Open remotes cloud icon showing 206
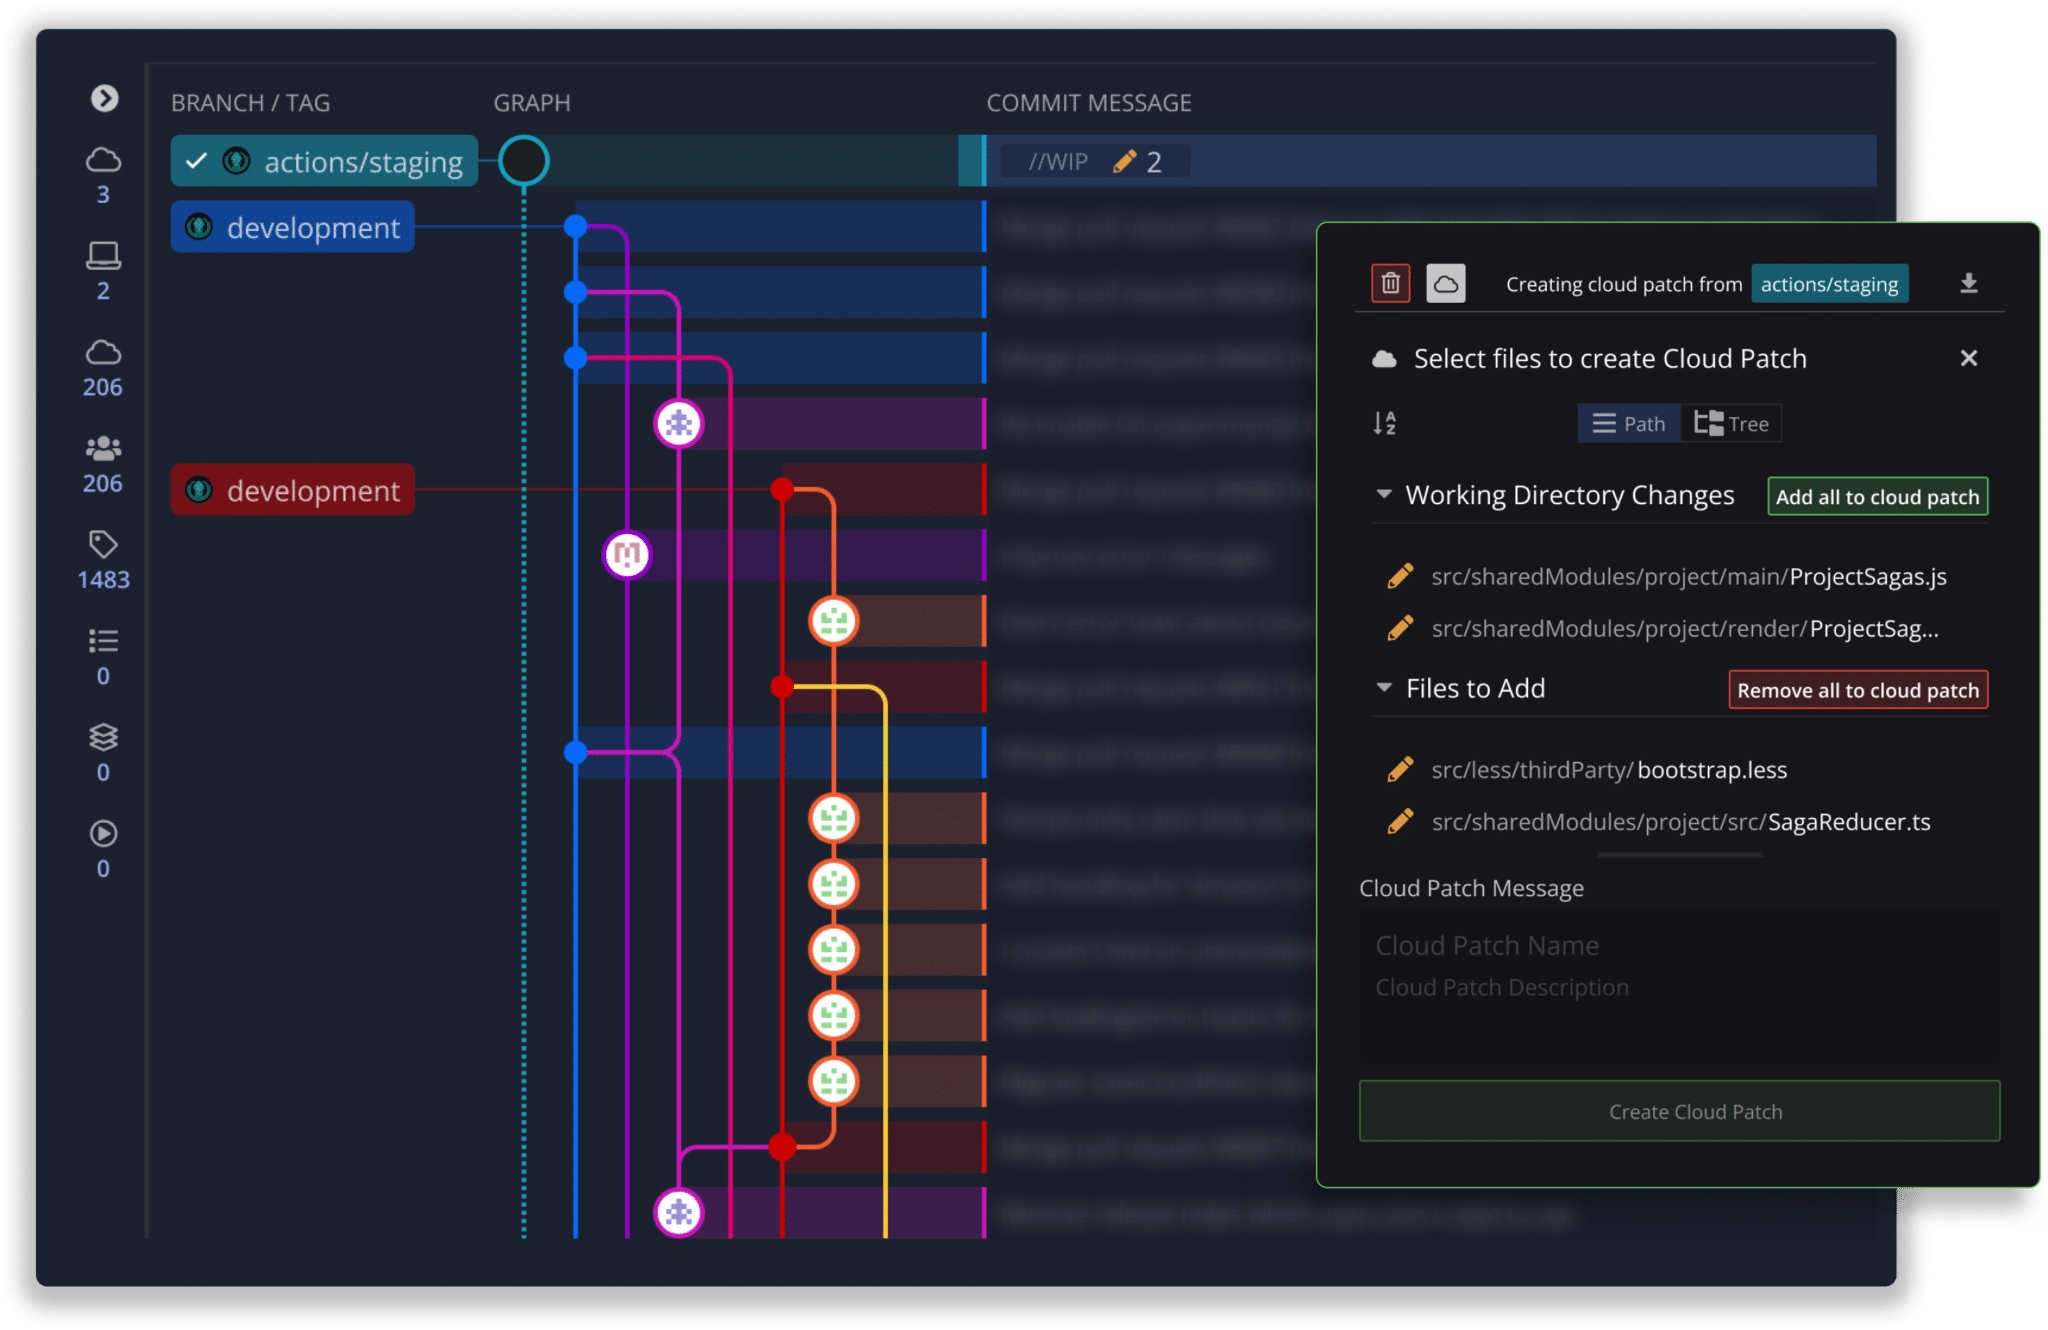This screenshot has width=2048, height=1330. pos(103,352)
